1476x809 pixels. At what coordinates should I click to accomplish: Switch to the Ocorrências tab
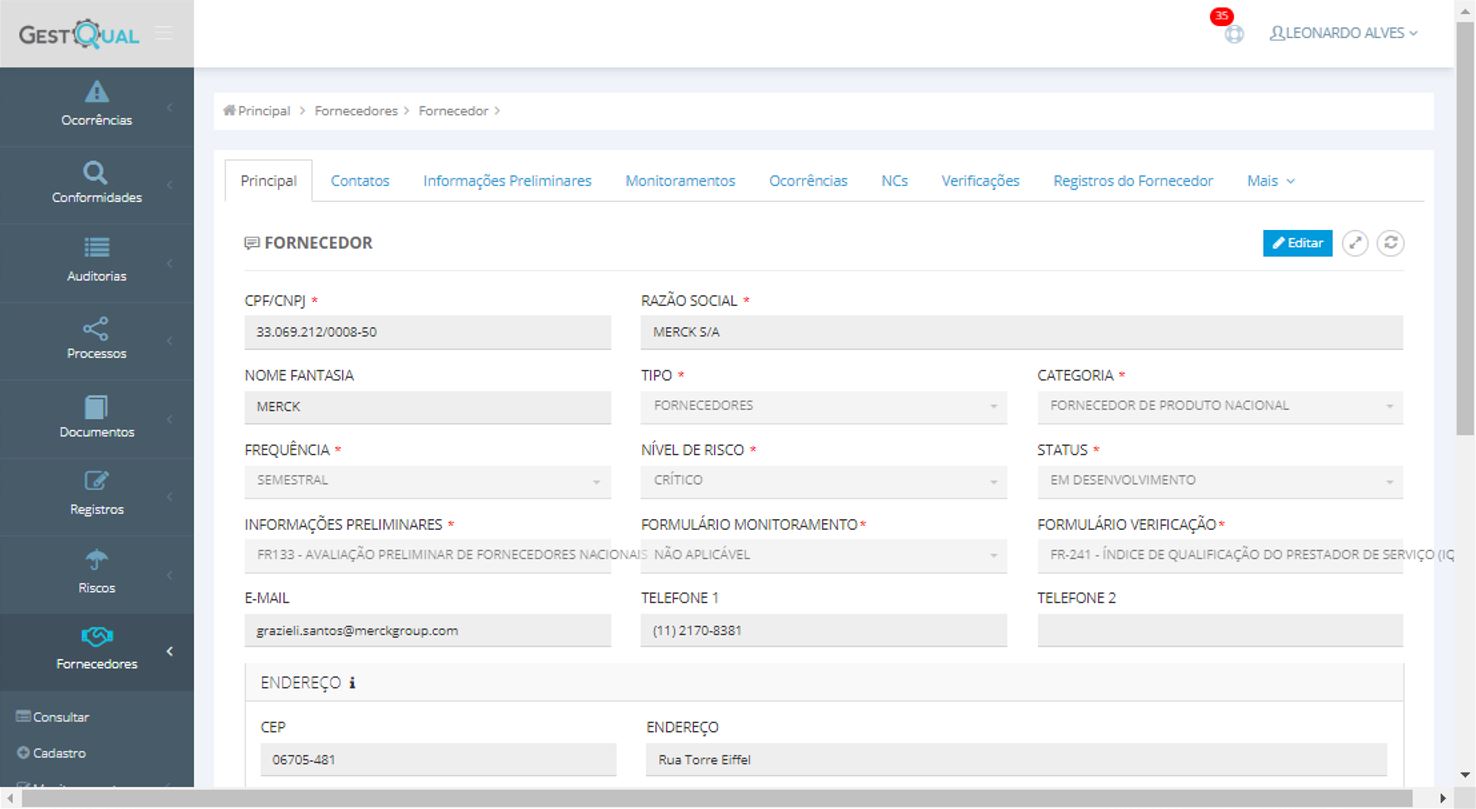tap(808, 181)
